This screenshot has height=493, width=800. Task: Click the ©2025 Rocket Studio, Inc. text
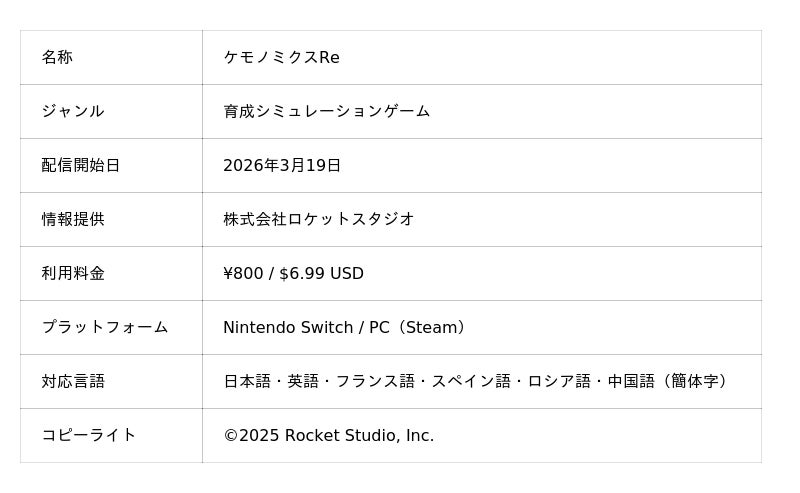(x=328, y=436)
